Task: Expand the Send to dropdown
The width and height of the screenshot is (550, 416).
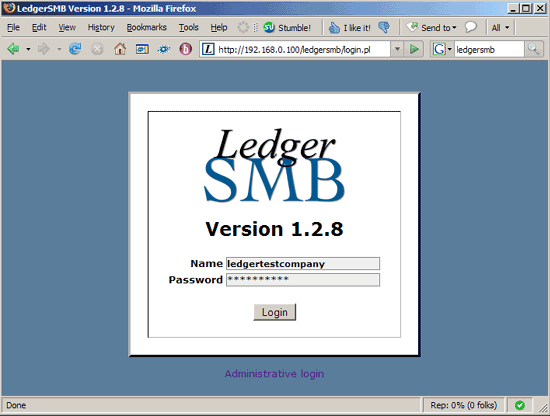Action: pos(454,27)
